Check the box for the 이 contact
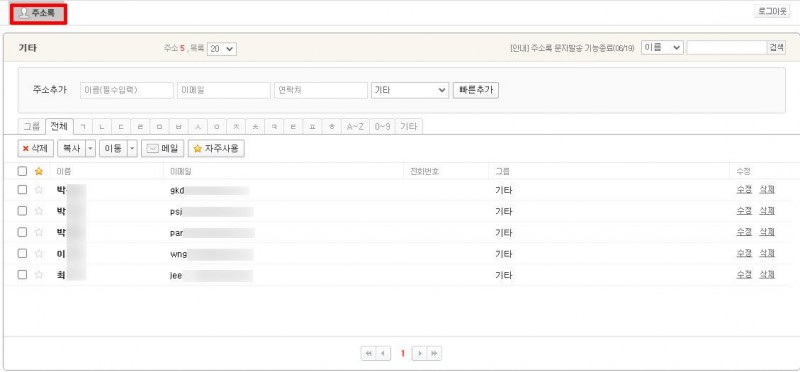 [22, 253]
